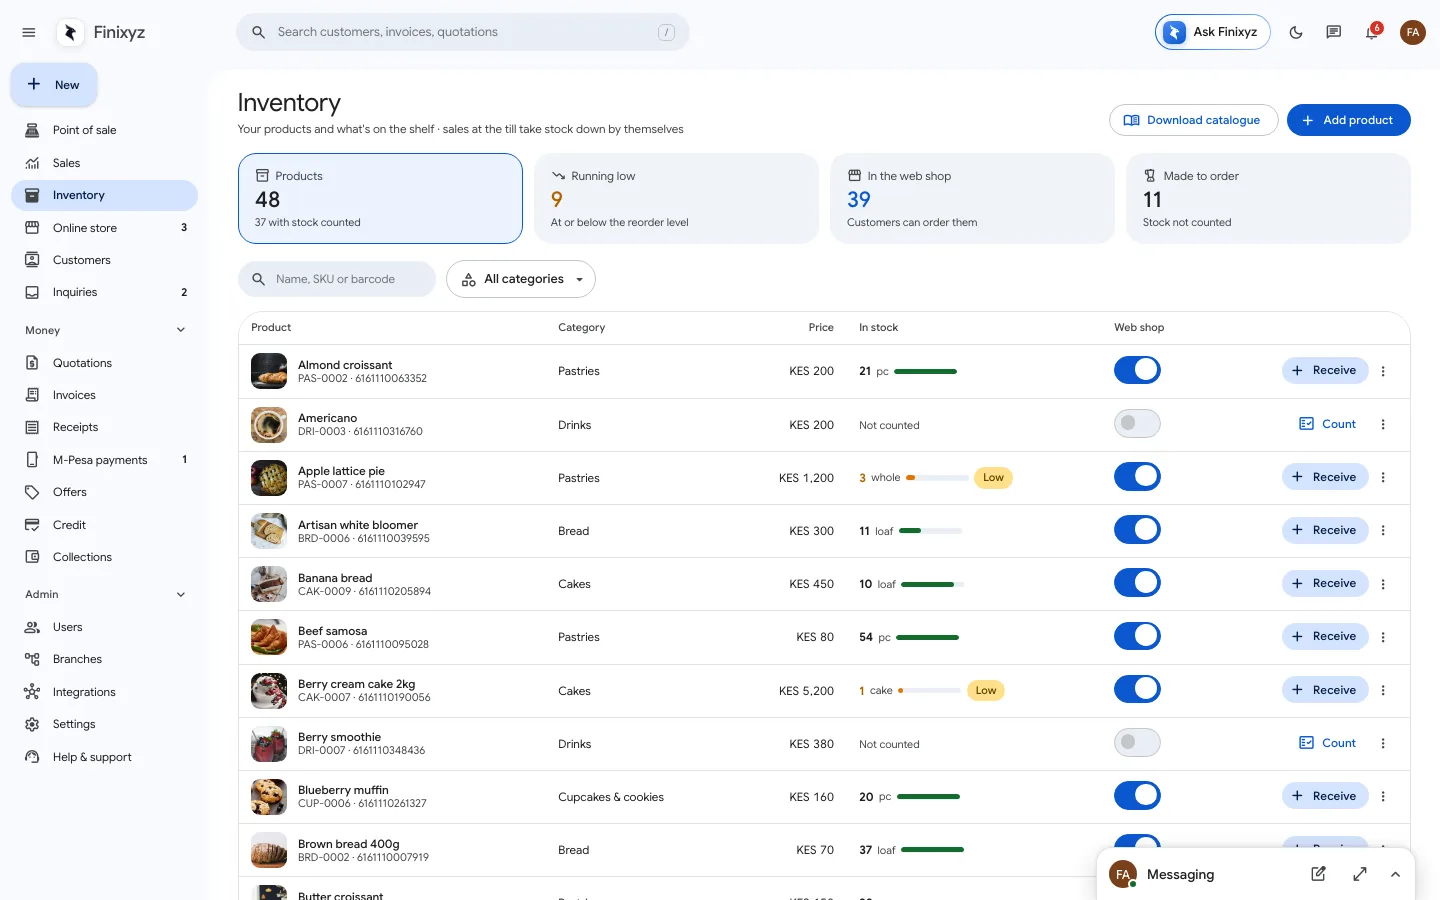Click Download catalogue button
Image resolution: width=1440 pixels, height=900 pixels.
(1193, 120)
